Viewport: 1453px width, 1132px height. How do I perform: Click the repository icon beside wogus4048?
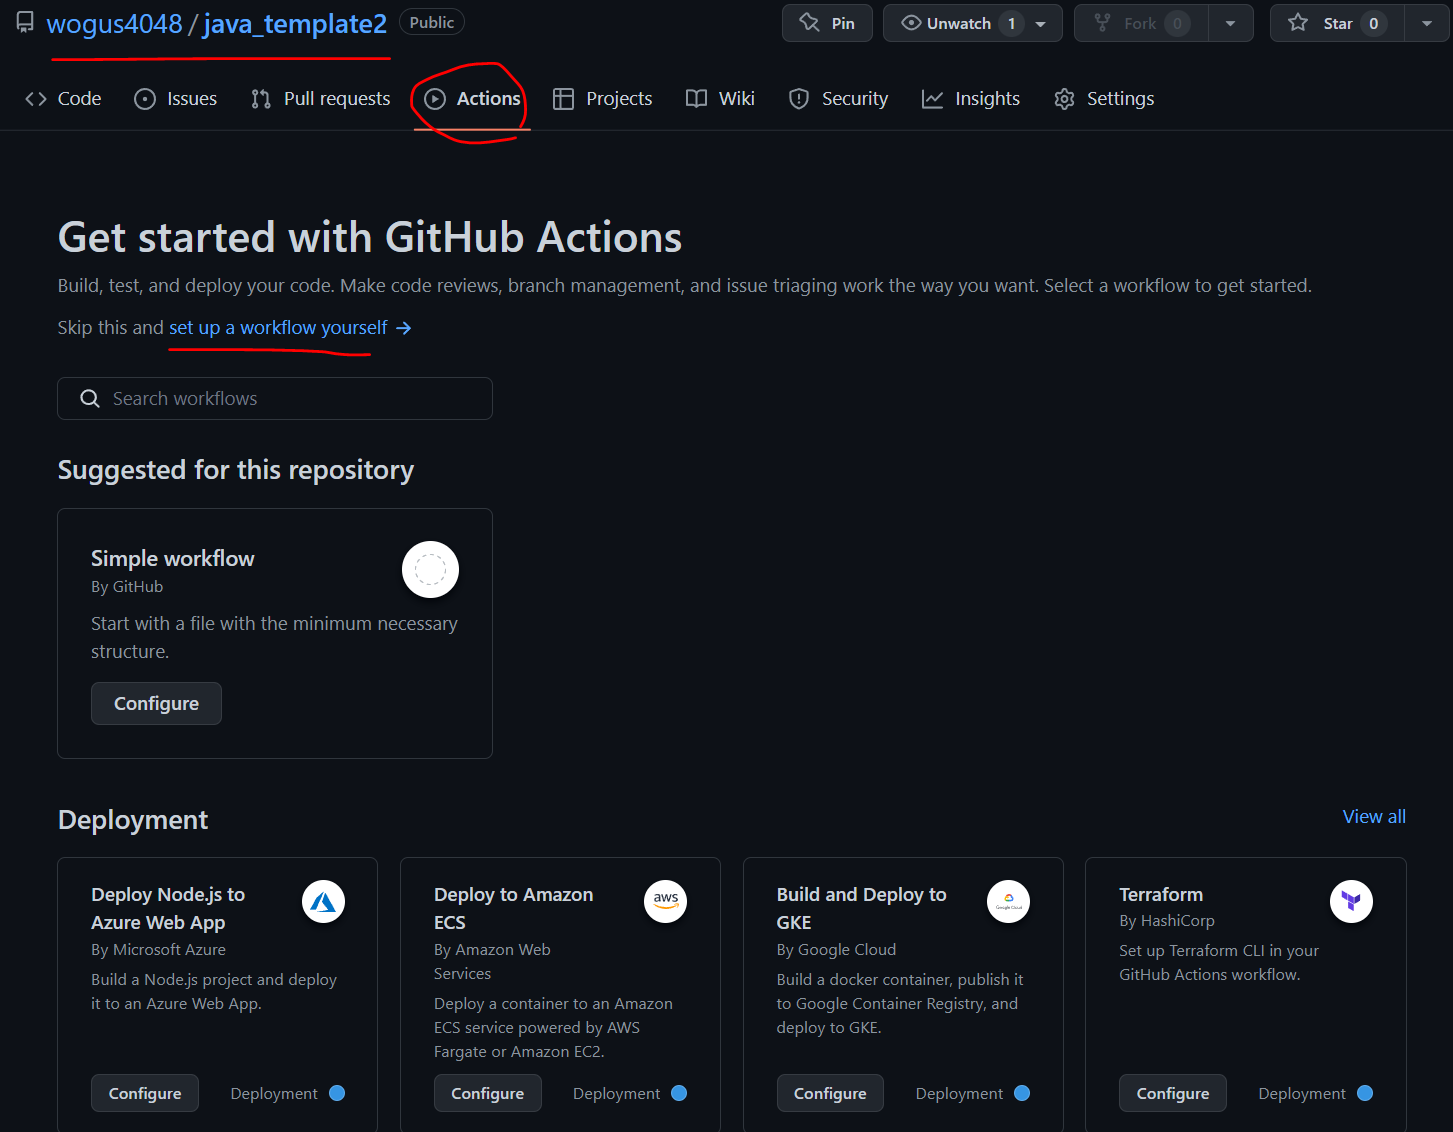point(25,22)
